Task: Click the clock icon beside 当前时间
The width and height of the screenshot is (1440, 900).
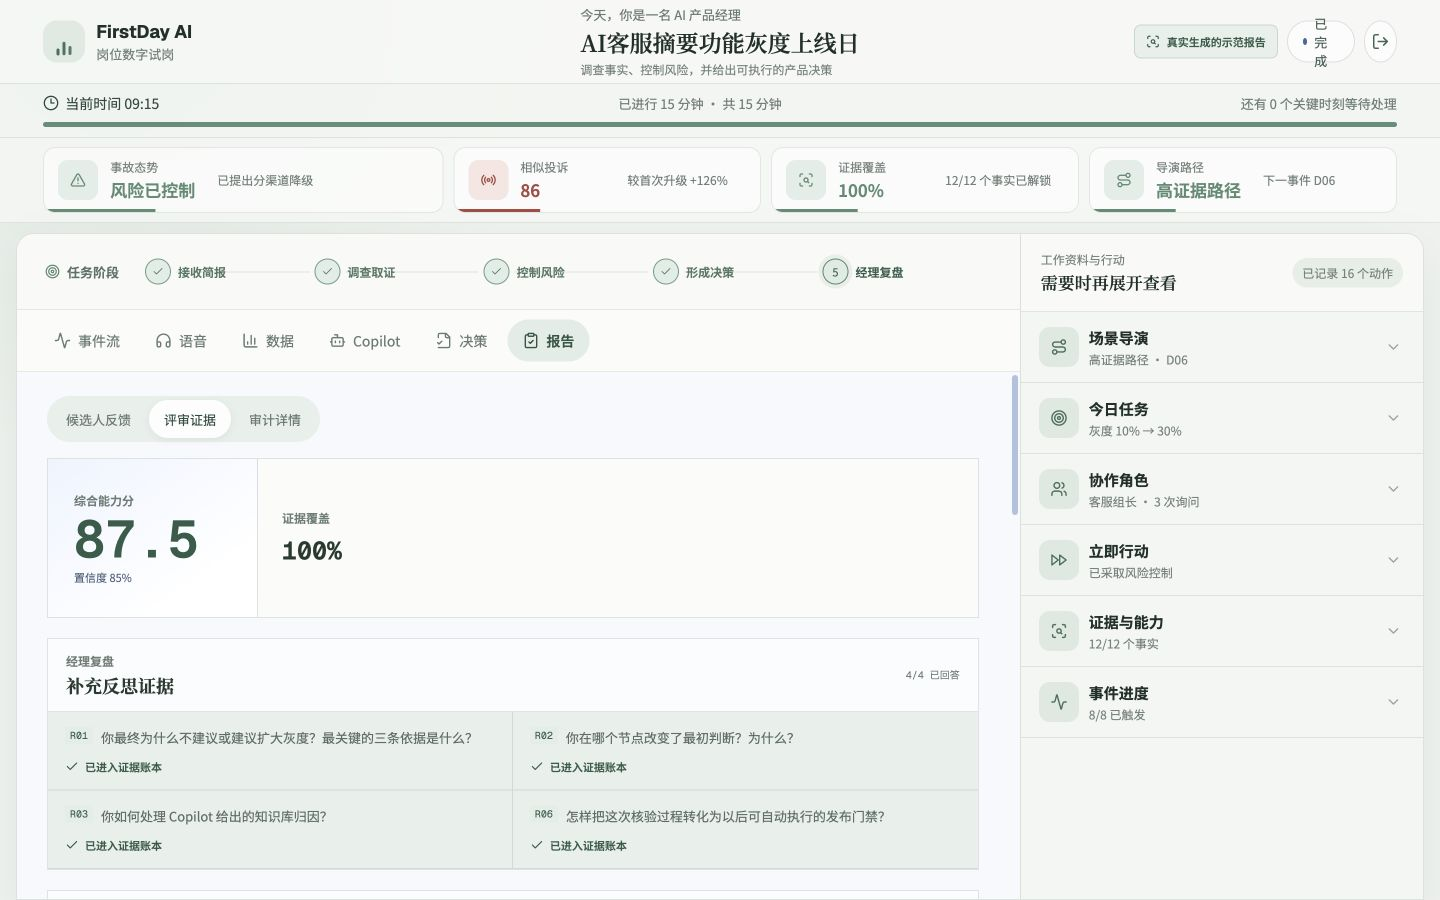Action: [x=51, y=103]
